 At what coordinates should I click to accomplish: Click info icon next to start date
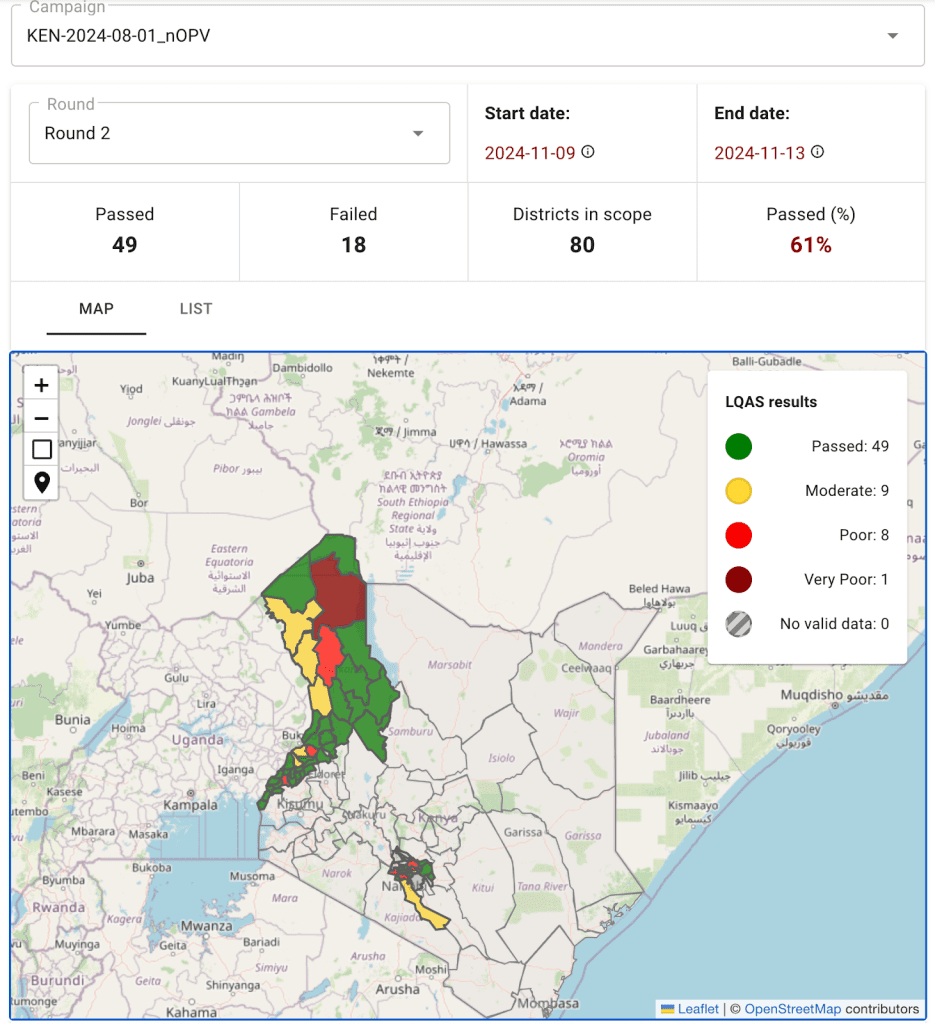pyautogui.click(x=588, y=152)
